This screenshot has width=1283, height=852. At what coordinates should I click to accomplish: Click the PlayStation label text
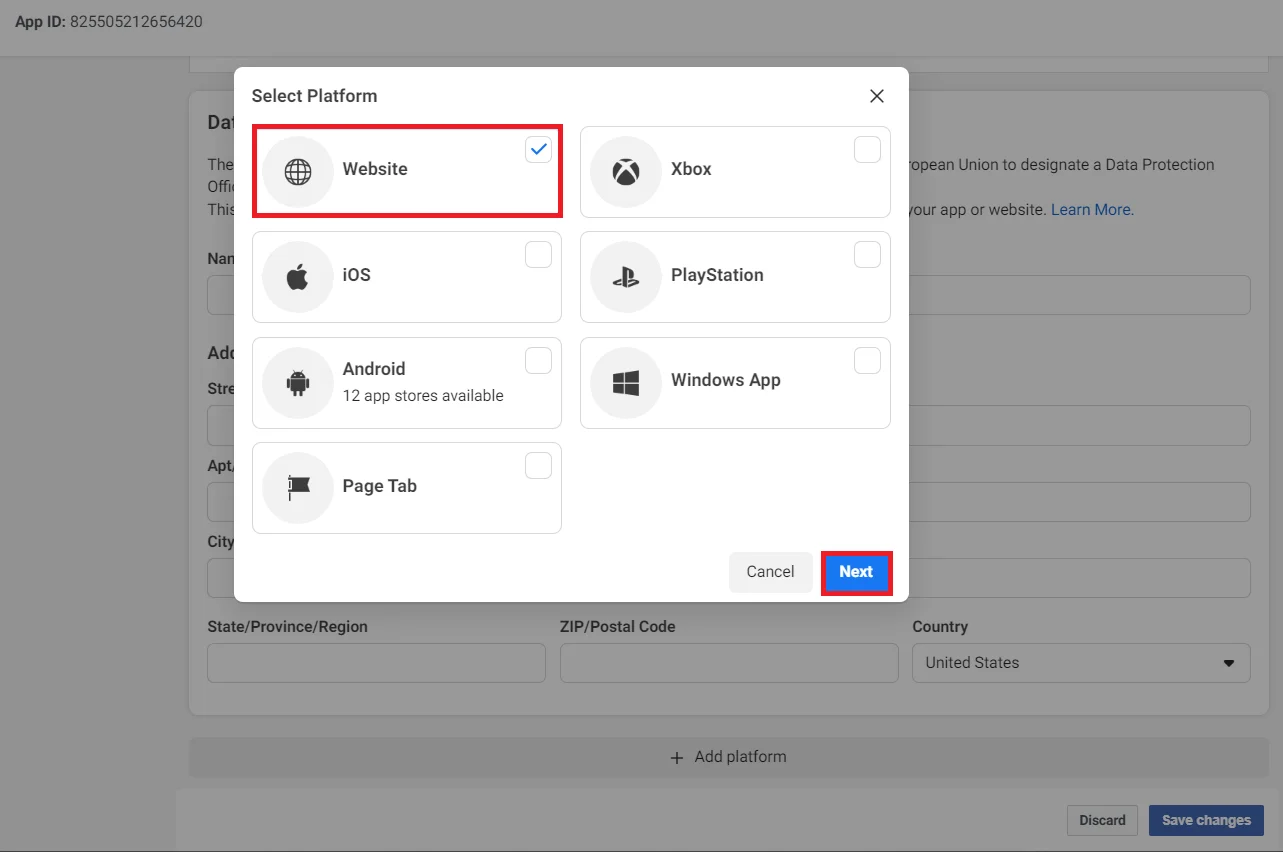point(717,275)
